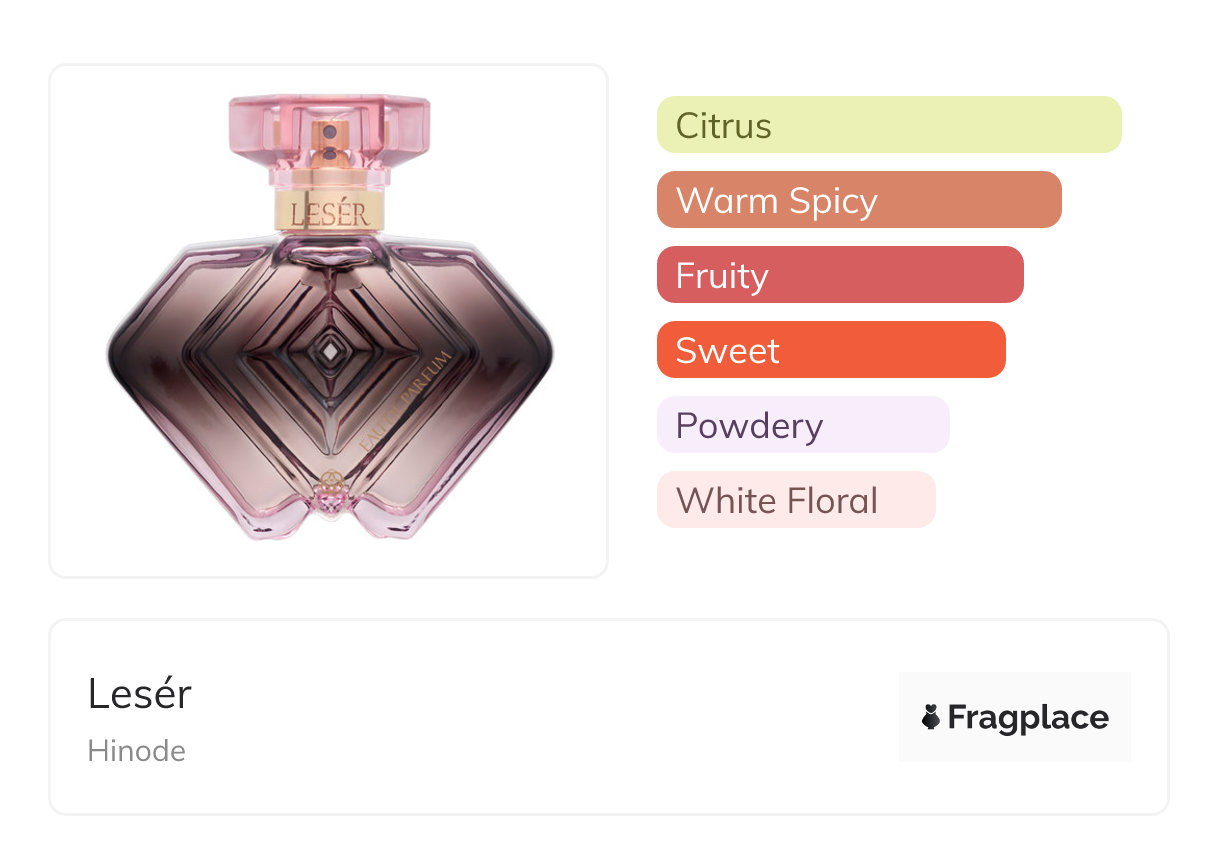The height and width of the screenshot is (864, 1218).
Task: Choose the orange Sweet accord bar
Action: click(830, 350)
